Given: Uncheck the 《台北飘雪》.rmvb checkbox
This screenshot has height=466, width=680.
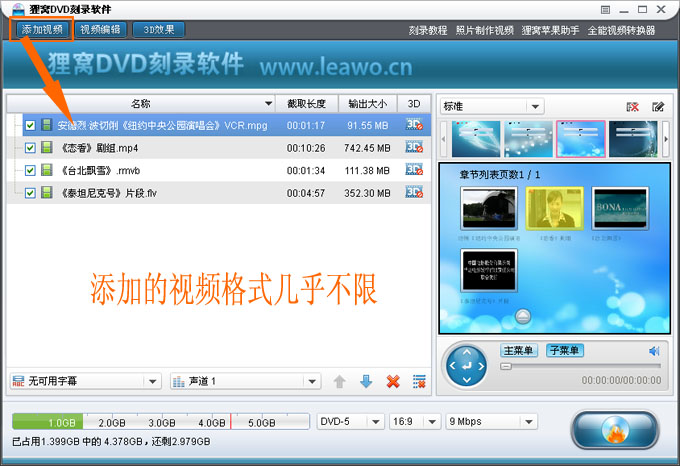Looking at the screenshot, I should coord(30,170).
